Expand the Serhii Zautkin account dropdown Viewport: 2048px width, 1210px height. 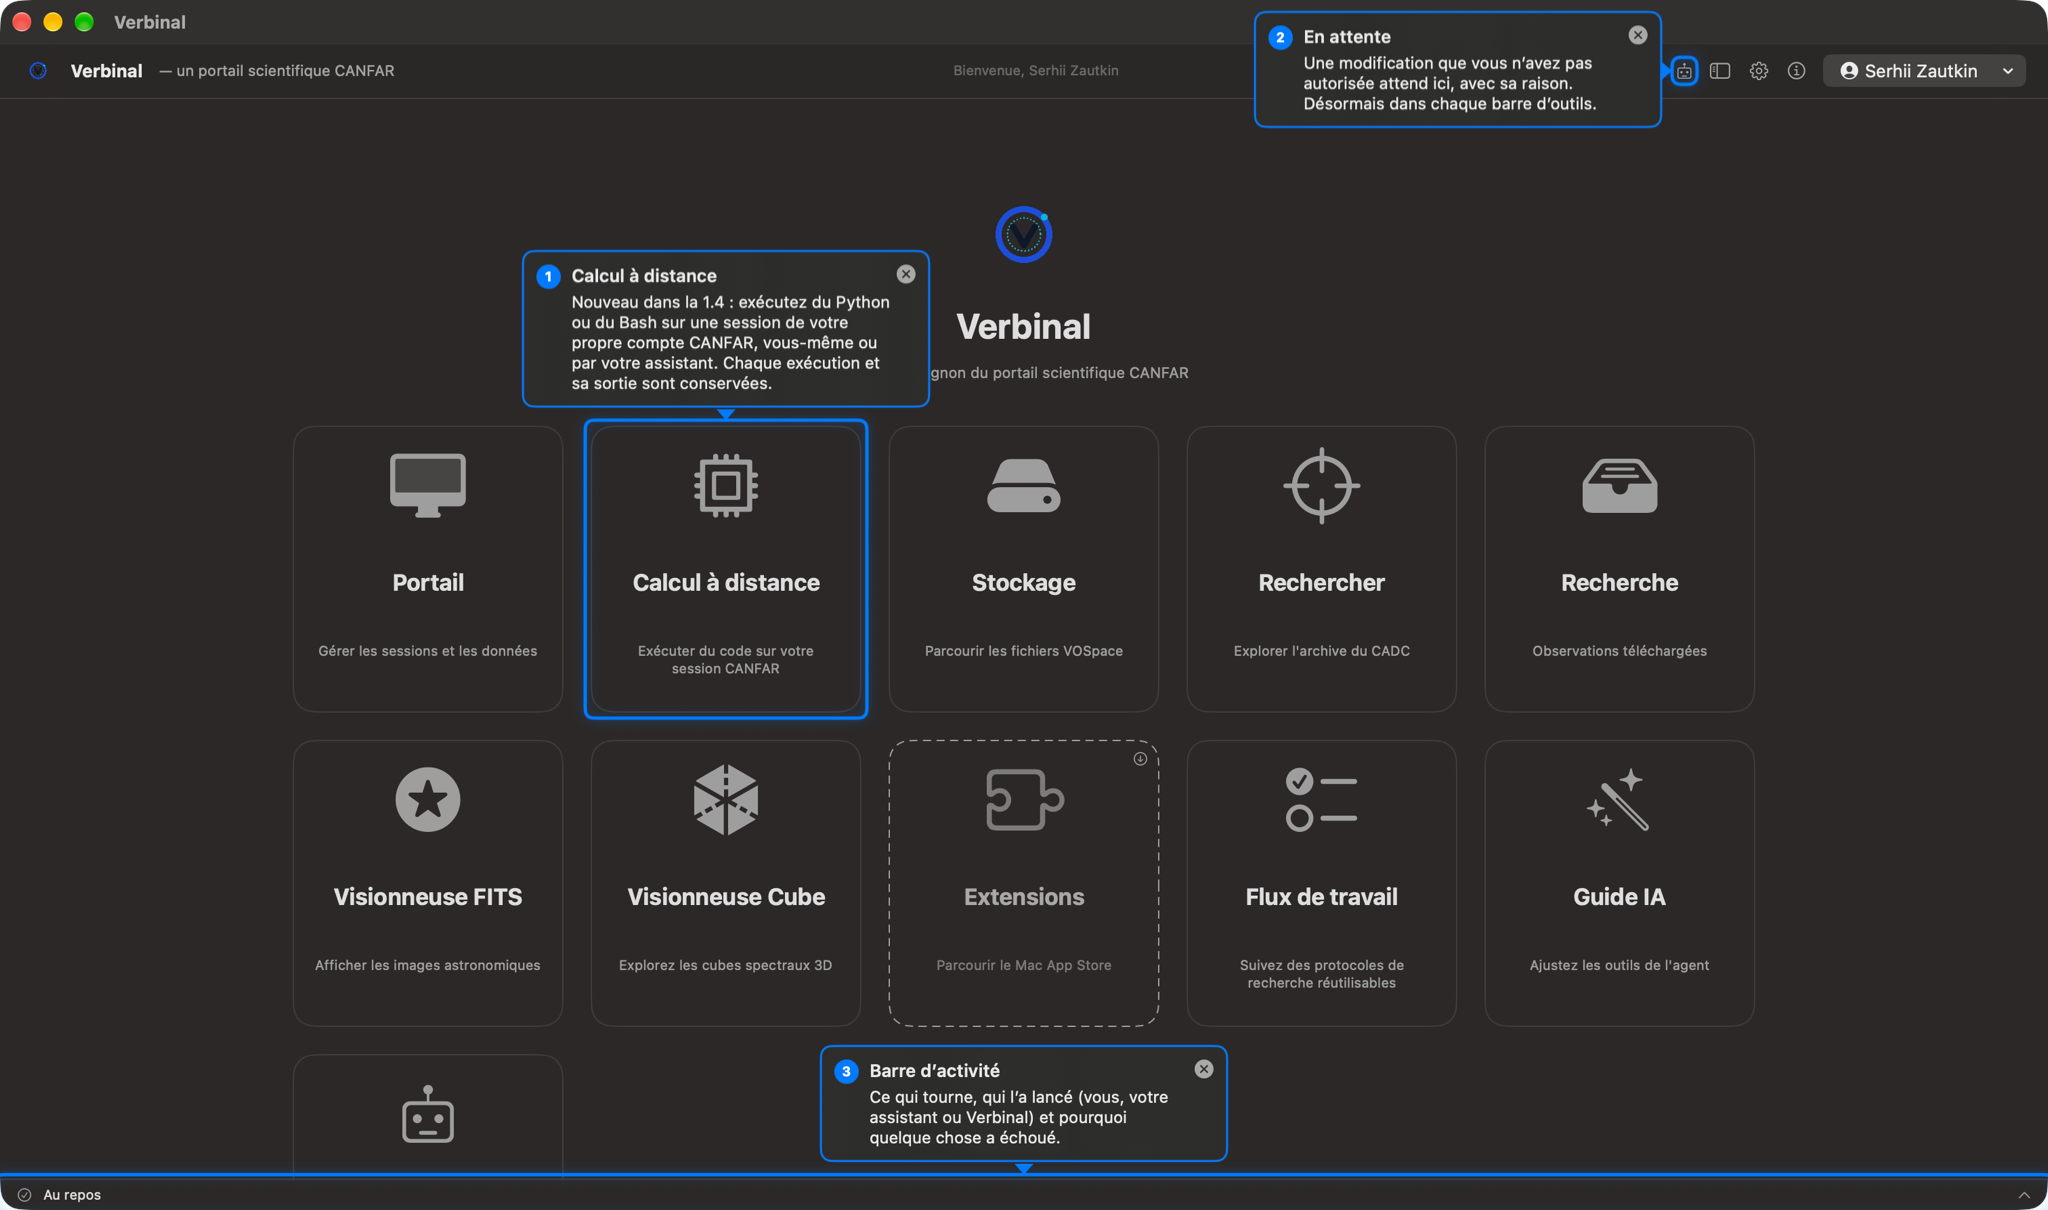[1924, 71]
